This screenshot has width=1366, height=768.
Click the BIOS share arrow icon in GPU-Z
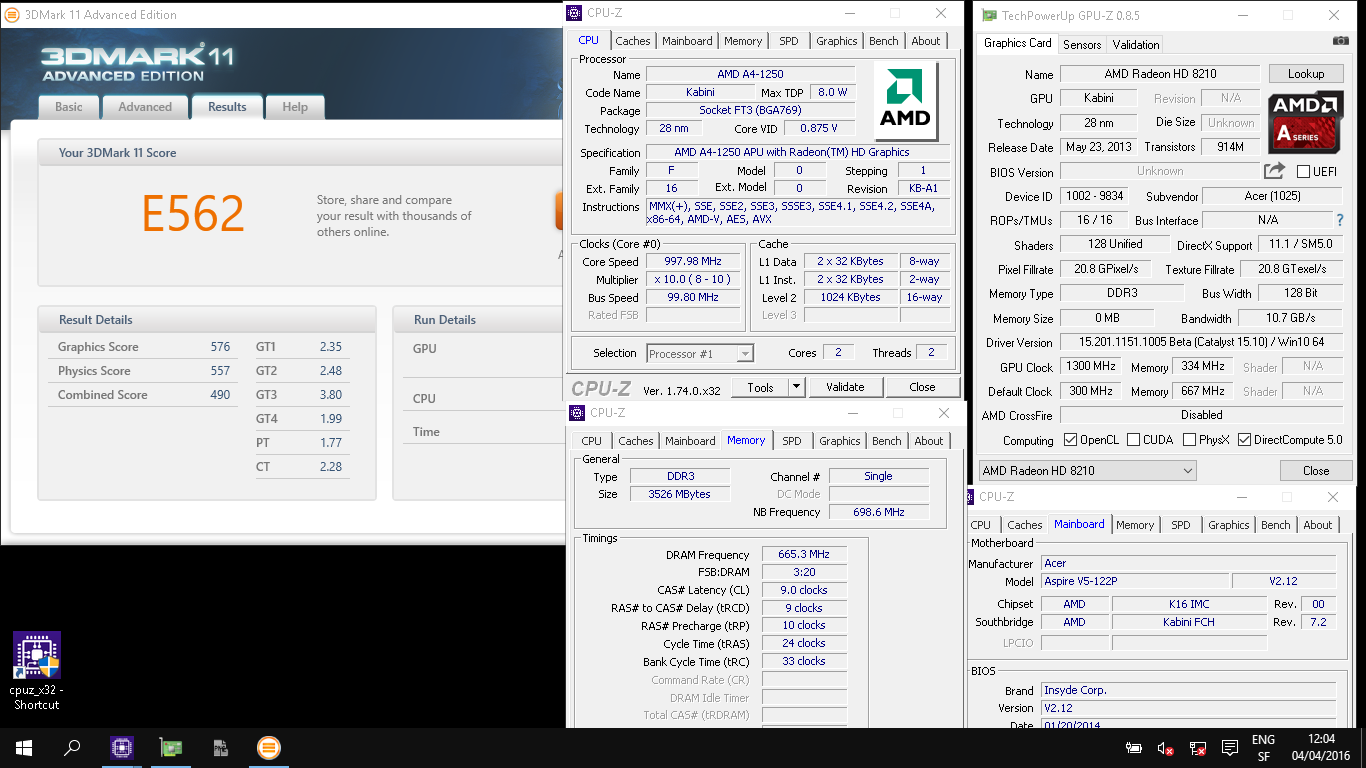1274,171
